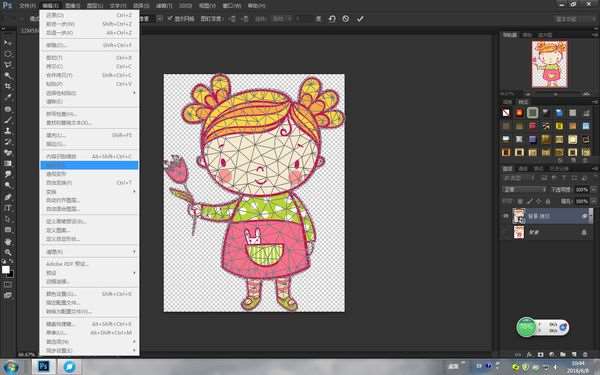Screen dimensions: 600x375
Task: Expand the Purge submenu
Action: tap(89, 252)
